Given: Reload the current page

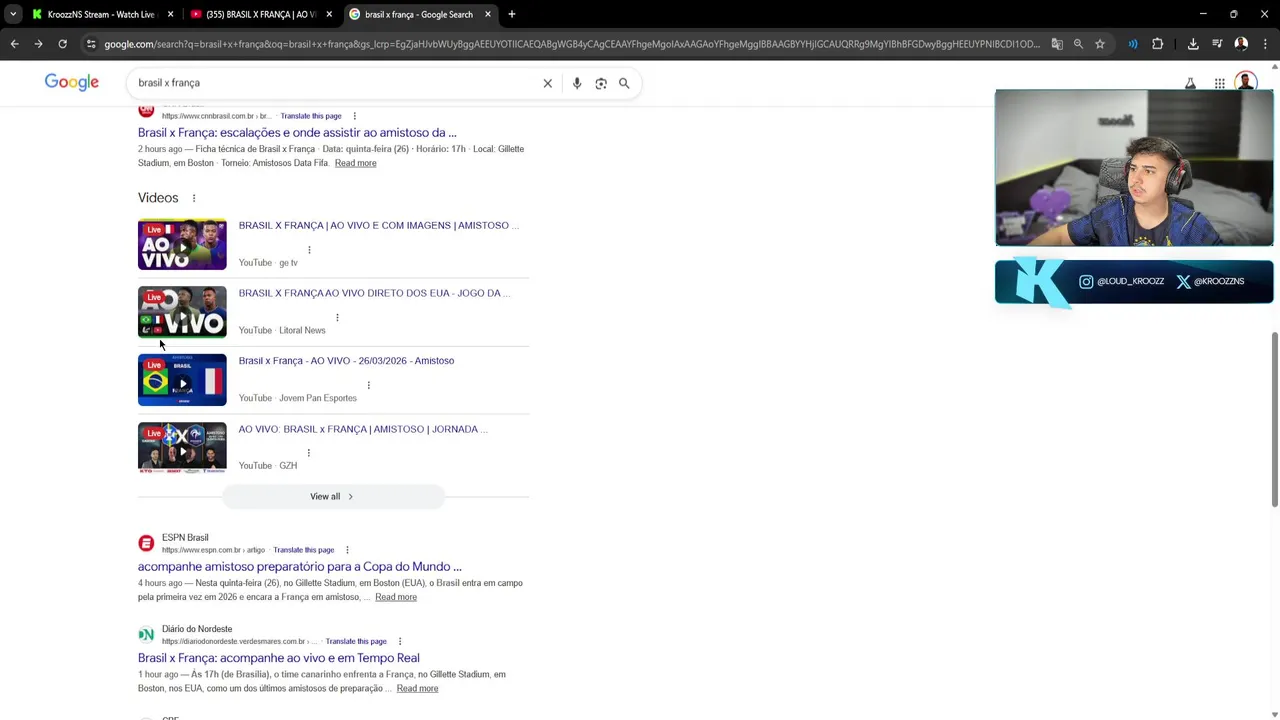Looking at the screenshot, I should (62, 44).
